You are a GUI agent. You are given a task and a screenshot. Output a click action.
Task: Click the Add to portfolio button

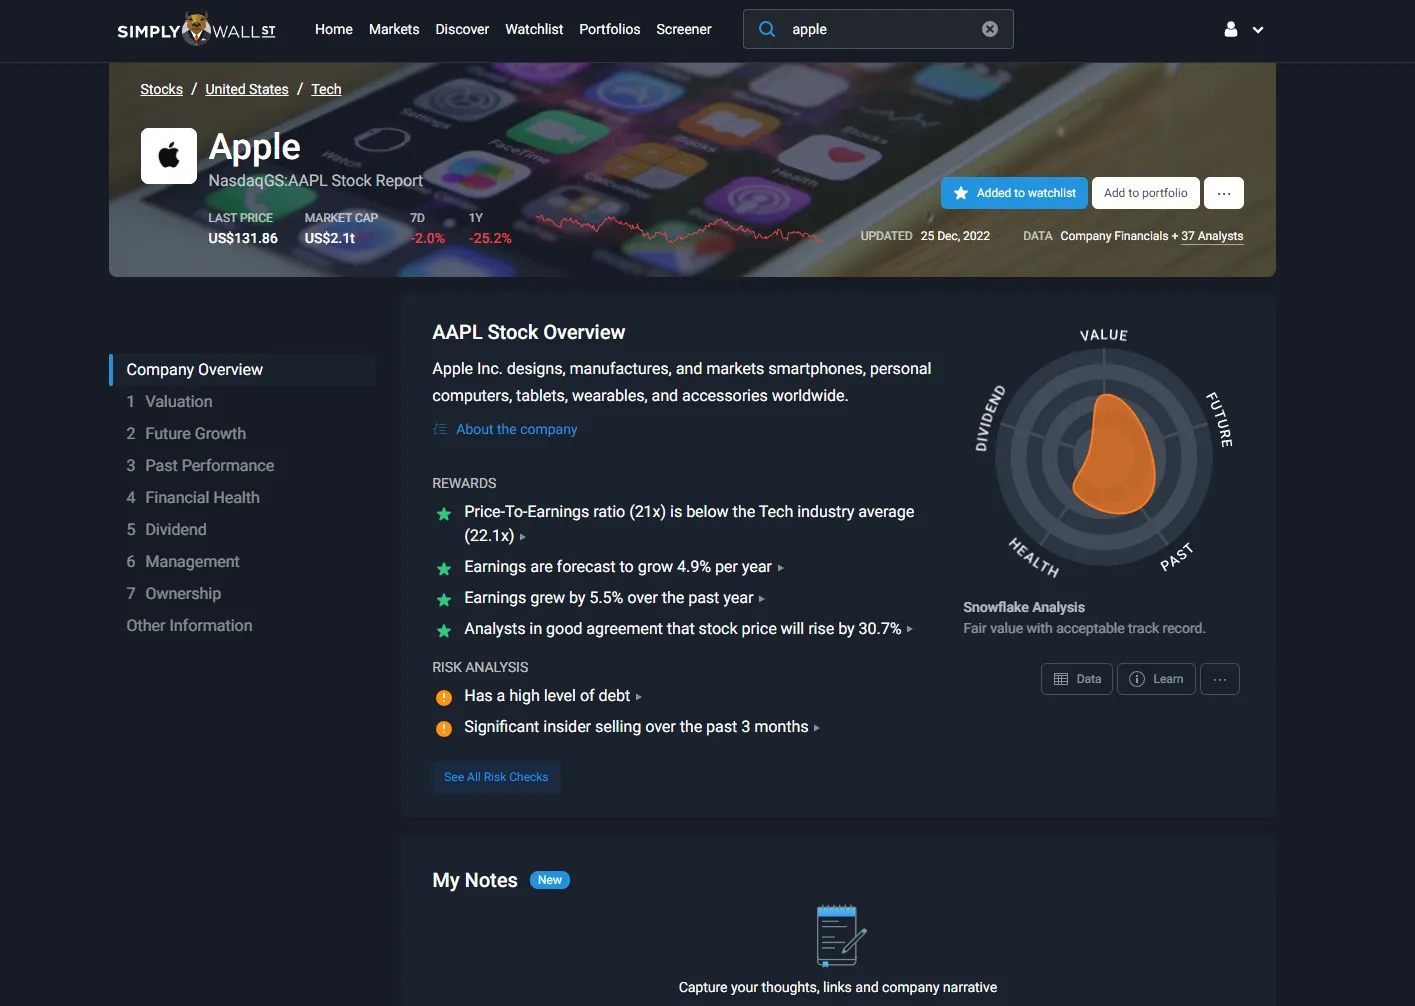coord(1145,192)
